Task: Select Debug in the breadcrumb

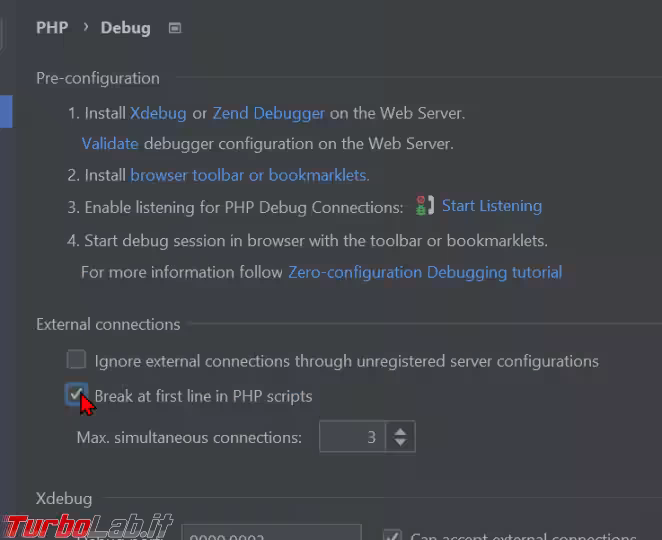Action: tap(125, 28)
